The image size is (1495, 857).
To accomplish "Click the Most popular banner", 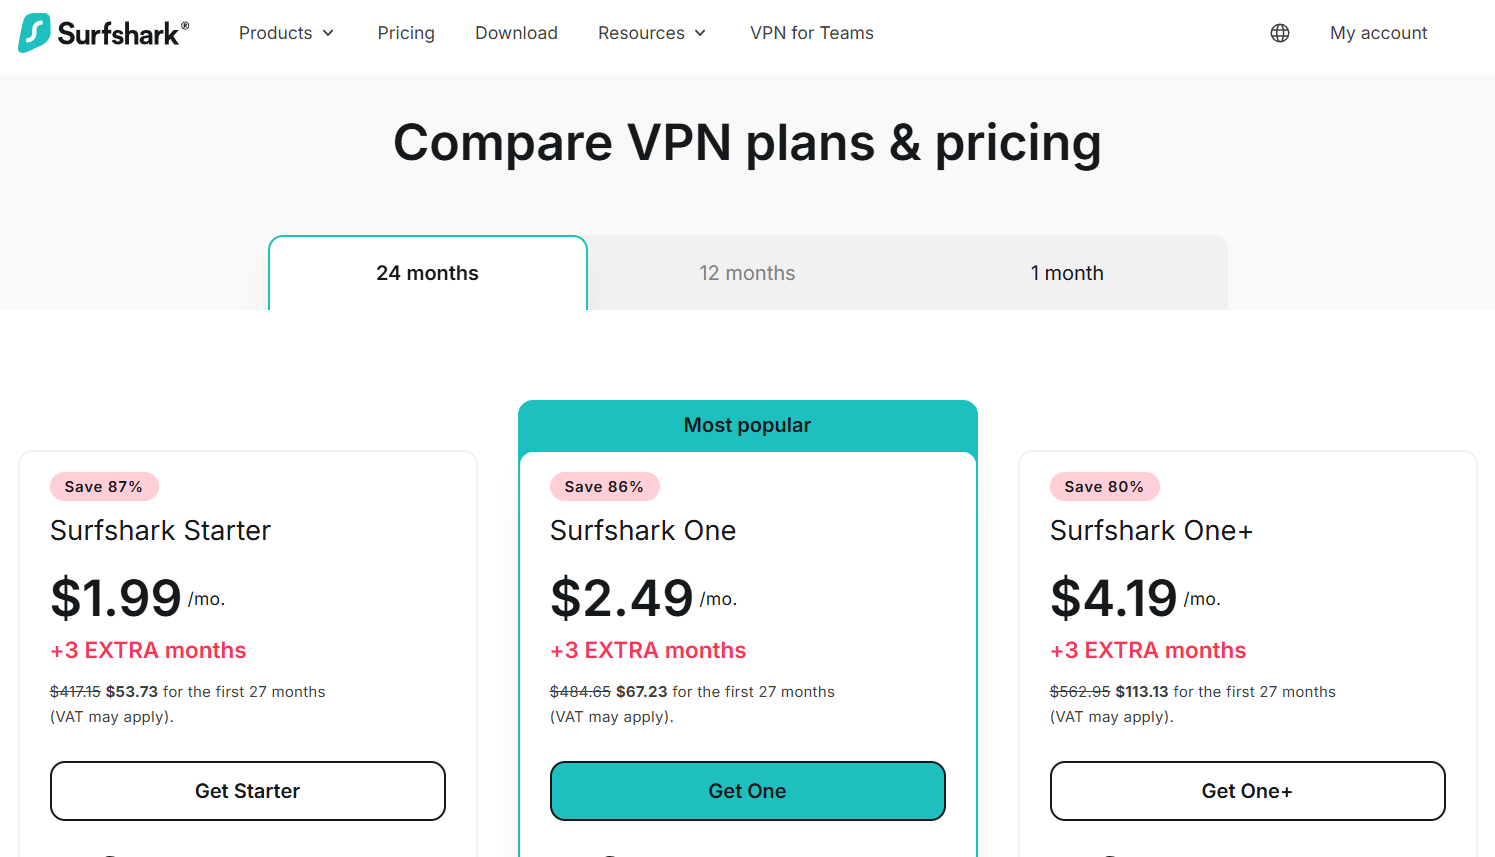I will (747, 425).
